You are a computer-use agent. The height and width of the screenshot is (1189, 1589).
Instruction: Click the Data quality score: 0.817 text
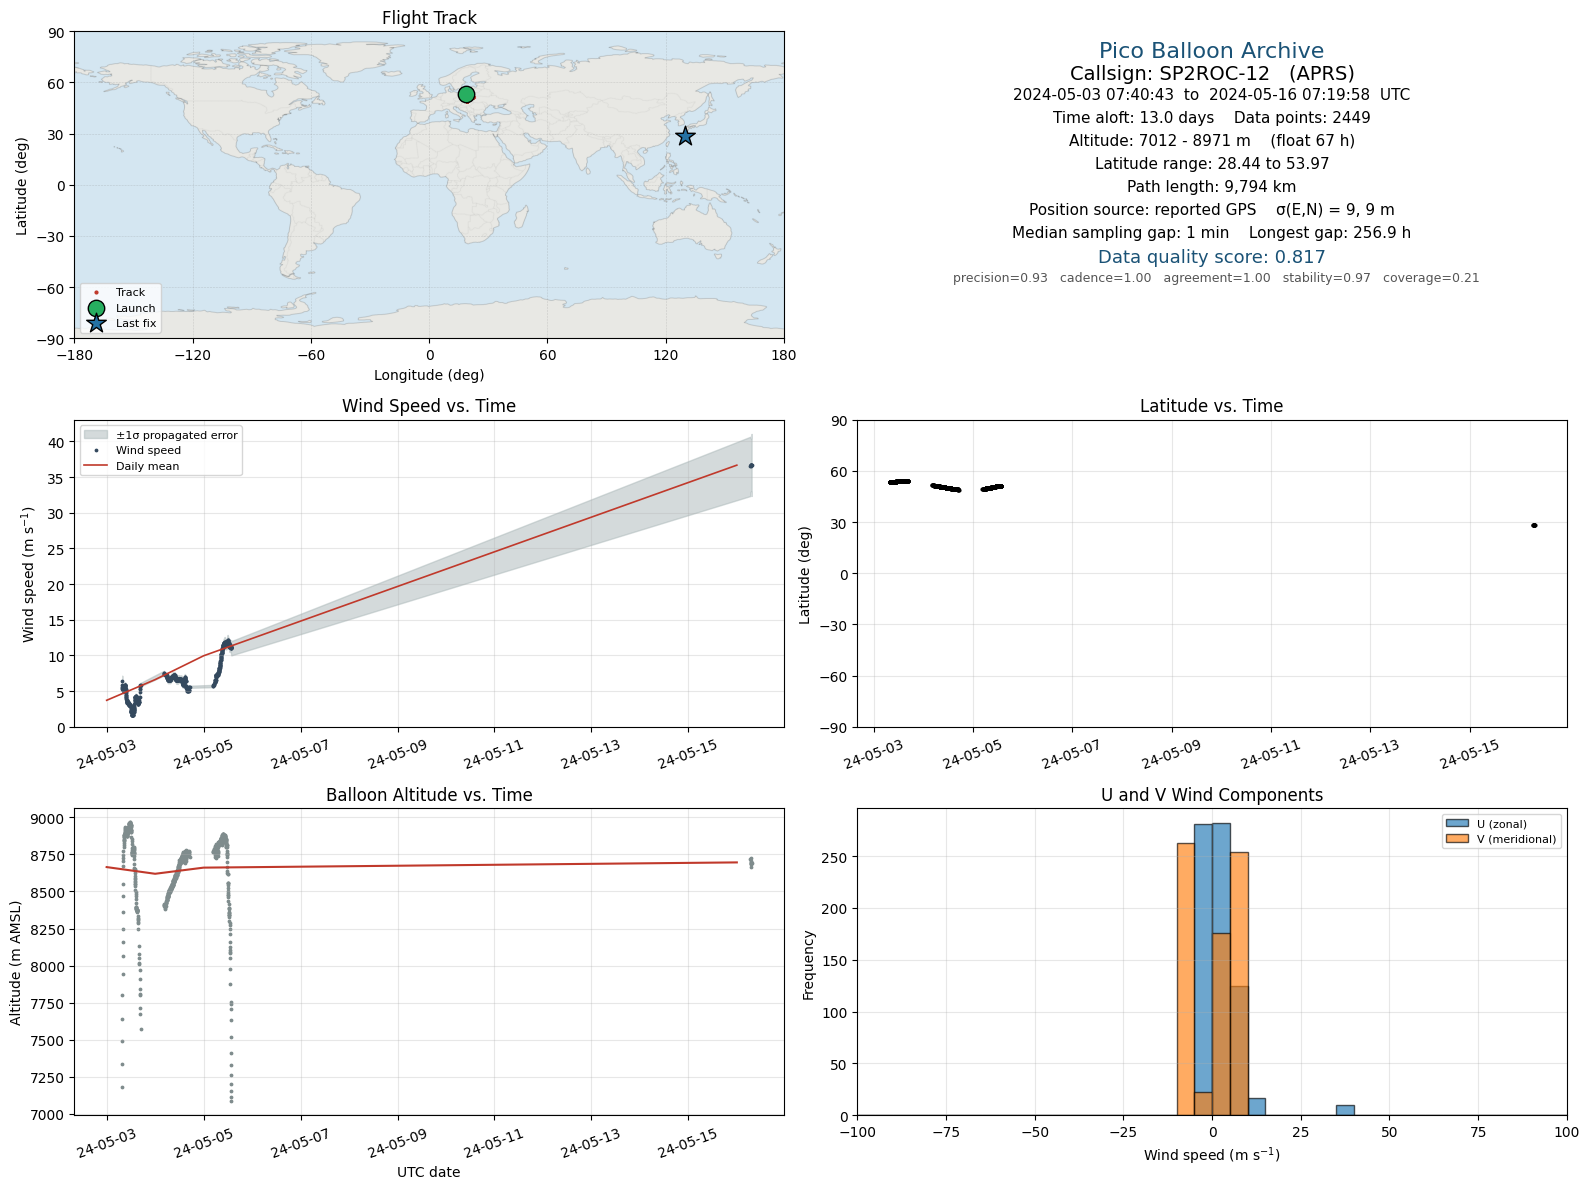click(1211, 257)
